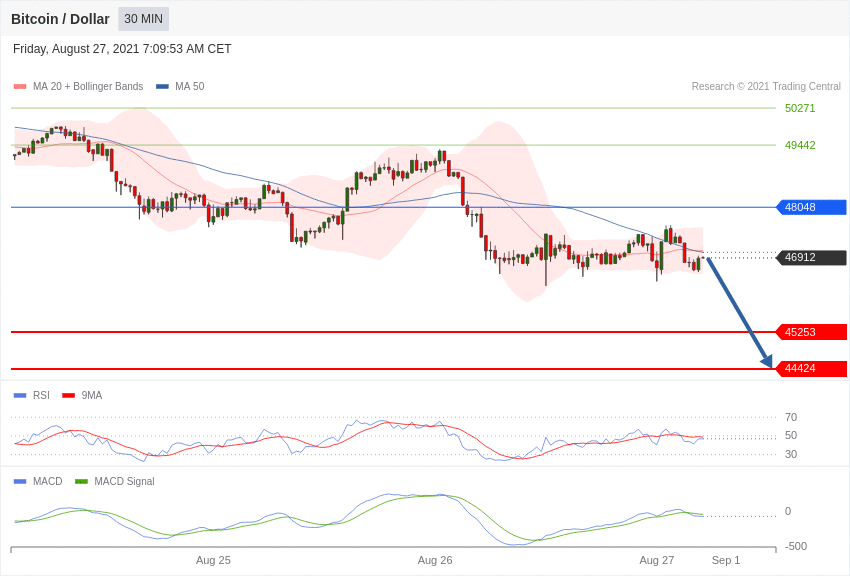Click the MA 20 + Bollinger Bands pink legend swatch
The image size is (850, 576).
20,87
